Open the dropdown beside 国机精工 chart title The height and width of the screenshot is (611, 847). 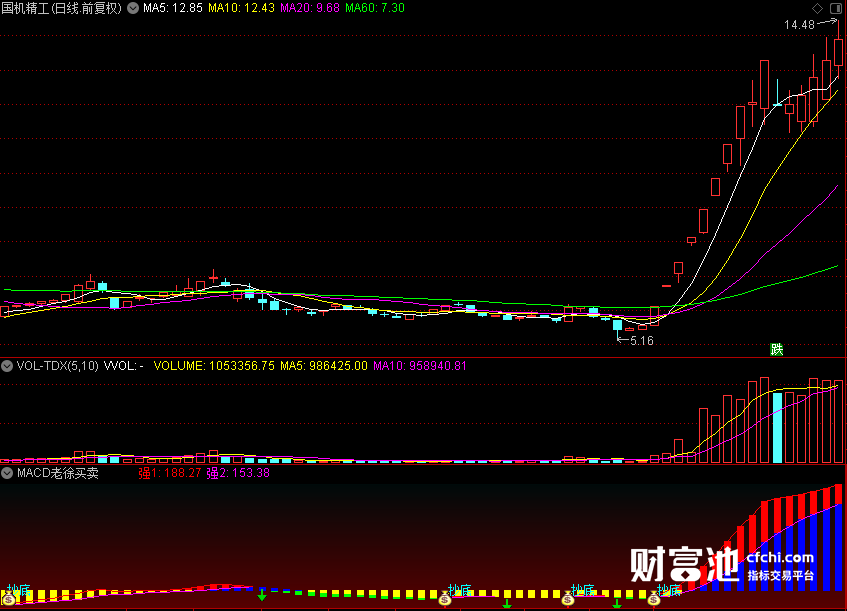pyautogui.click(x=133, y=8)
